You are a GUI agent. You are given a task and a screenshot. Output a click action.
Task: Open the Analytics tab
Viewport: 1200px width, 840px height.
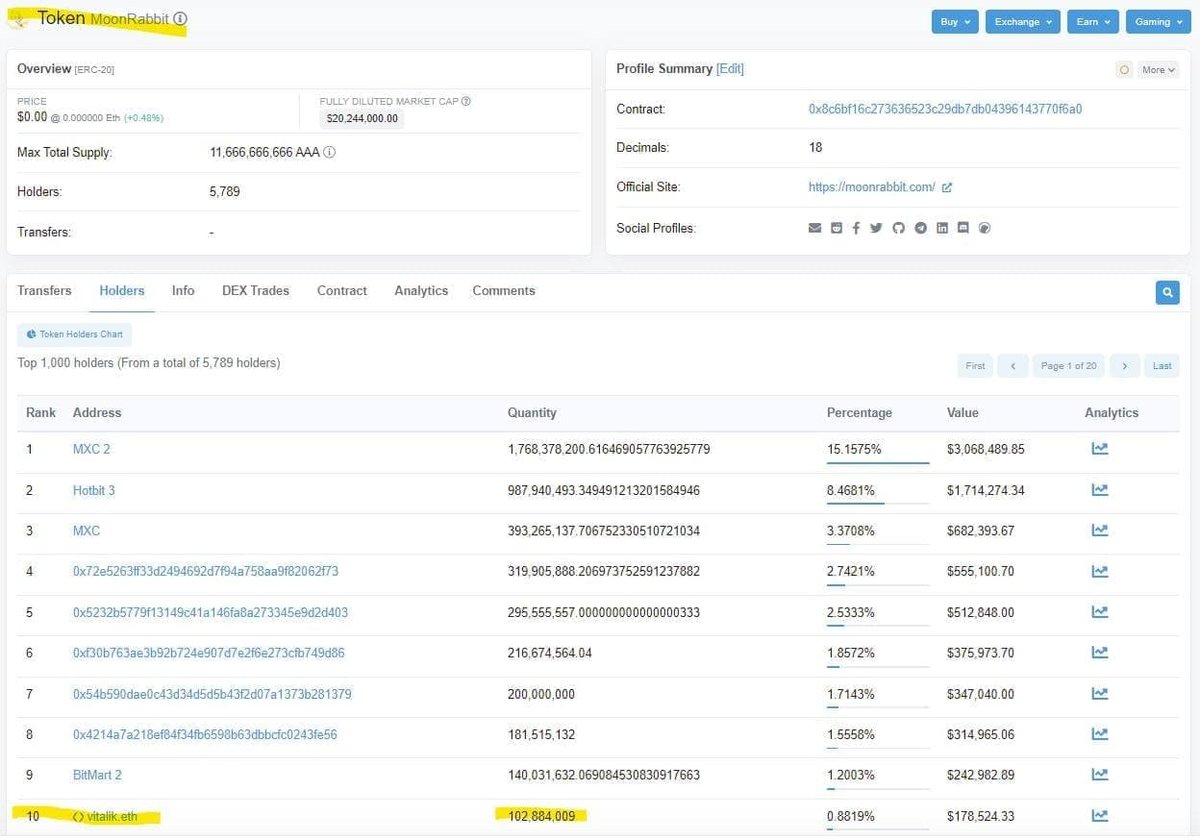421,291
